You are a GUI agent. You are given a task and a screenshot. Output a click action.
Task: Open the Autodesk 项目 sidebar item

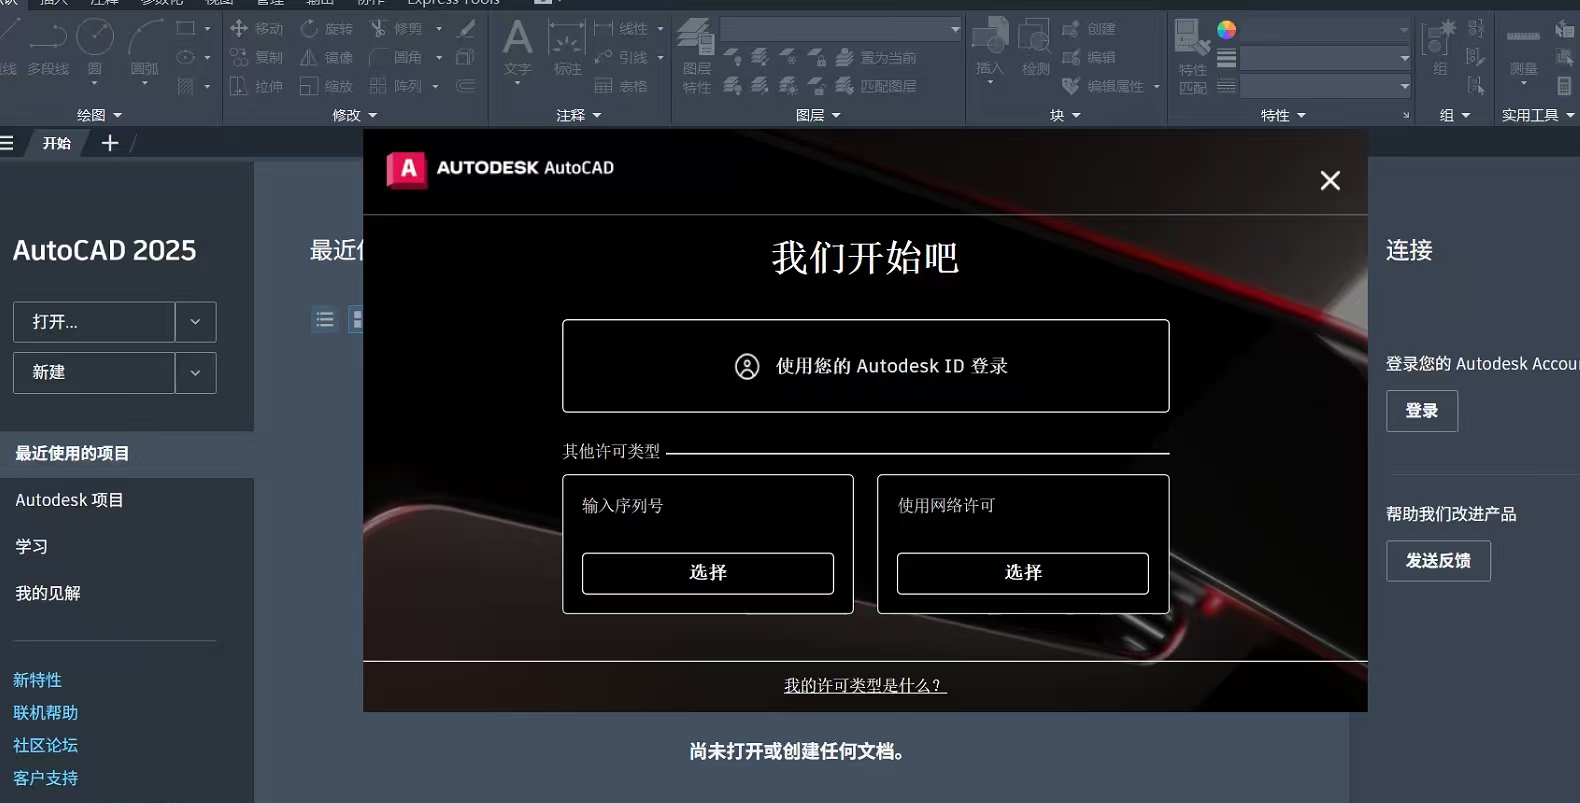click(69, 500)
